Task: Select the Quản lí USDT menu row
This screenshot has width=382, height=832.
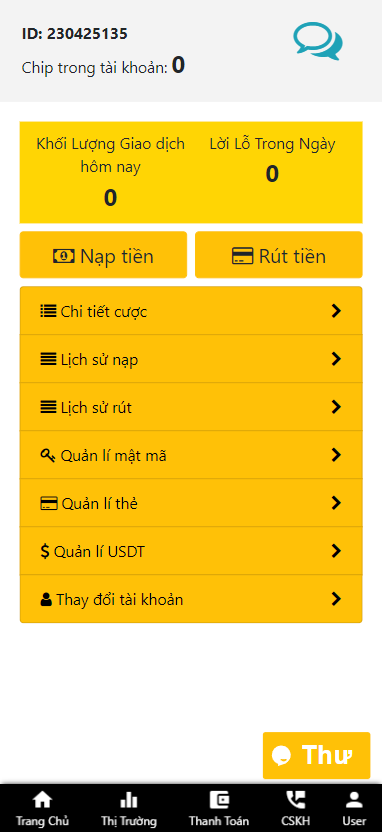Action: [191, 551]
